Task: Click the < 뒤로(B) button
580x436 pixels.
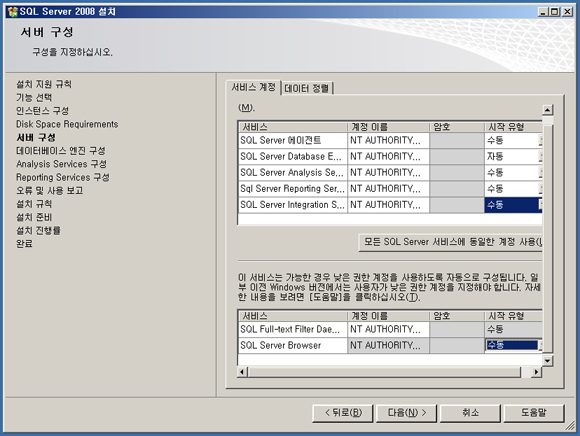Action: click(343, 413)
